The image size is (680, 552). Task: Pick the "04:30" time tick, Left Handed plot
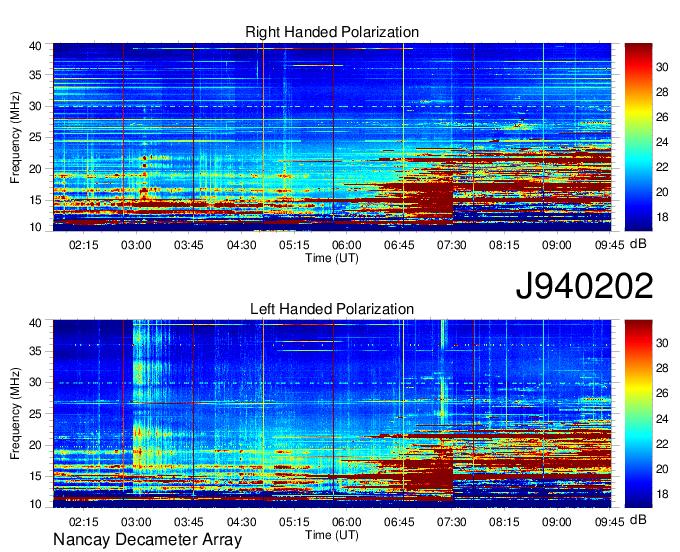[242, 522]
